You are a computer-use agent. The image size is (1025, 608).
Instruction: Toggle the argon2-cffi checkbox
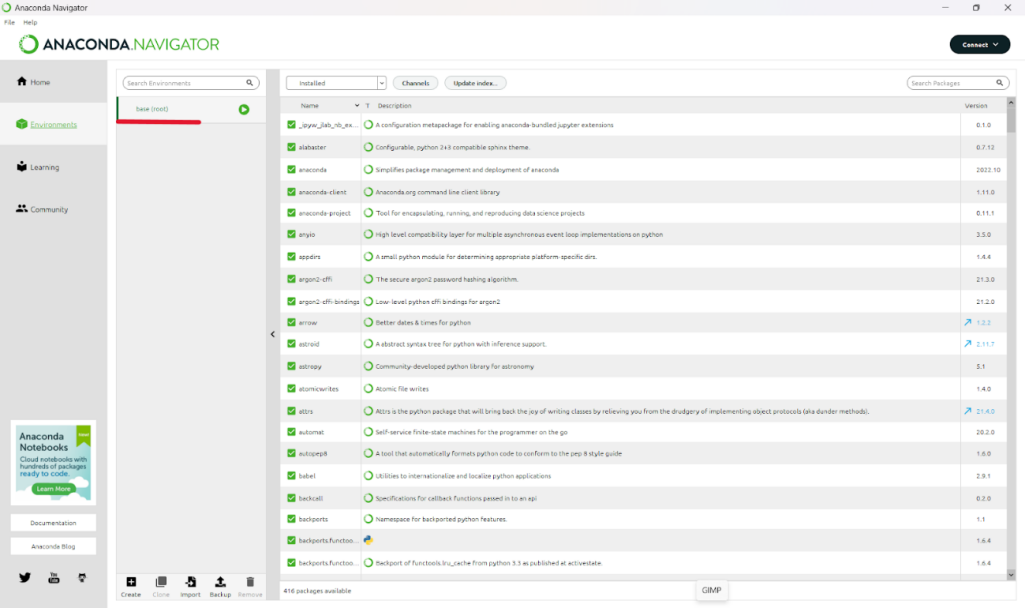pos(292,279)
